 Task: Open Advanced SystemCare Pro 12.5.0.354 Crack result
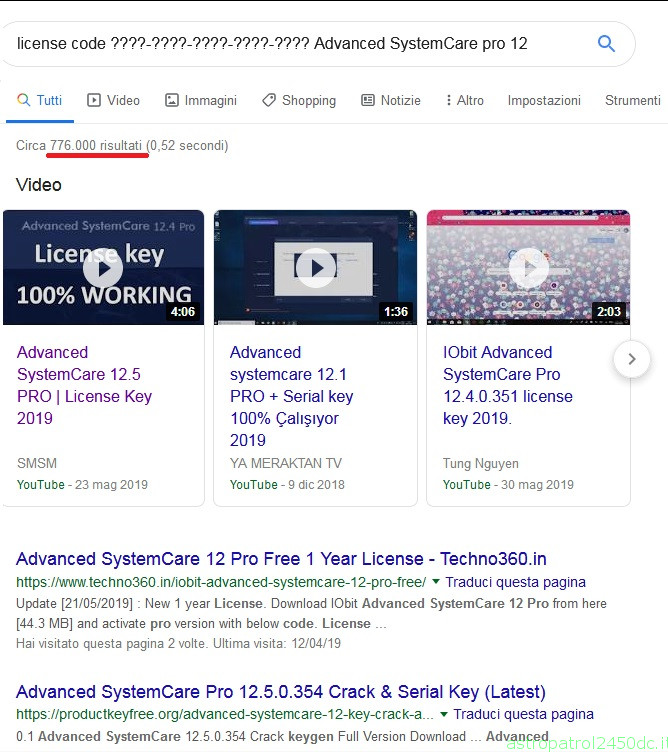(281, 692)
